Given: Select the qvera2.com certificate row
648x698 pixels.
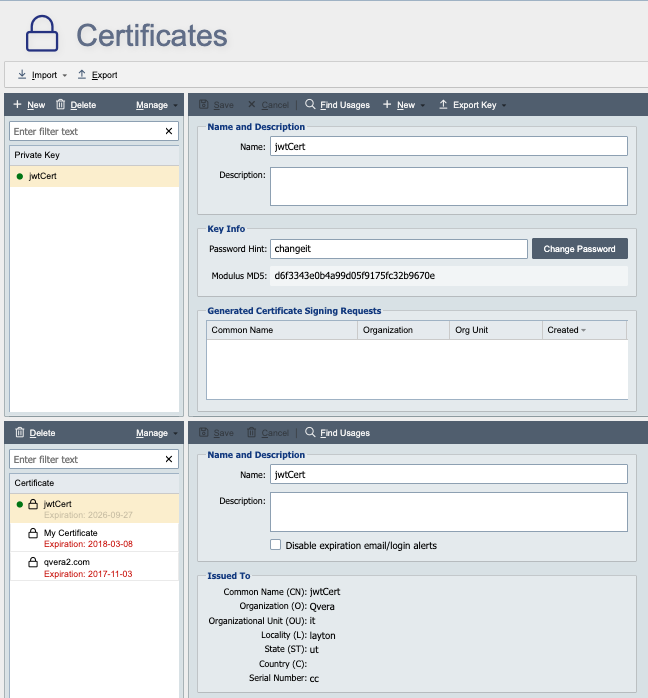Looking at the screenshot, I should coord(94,567).
